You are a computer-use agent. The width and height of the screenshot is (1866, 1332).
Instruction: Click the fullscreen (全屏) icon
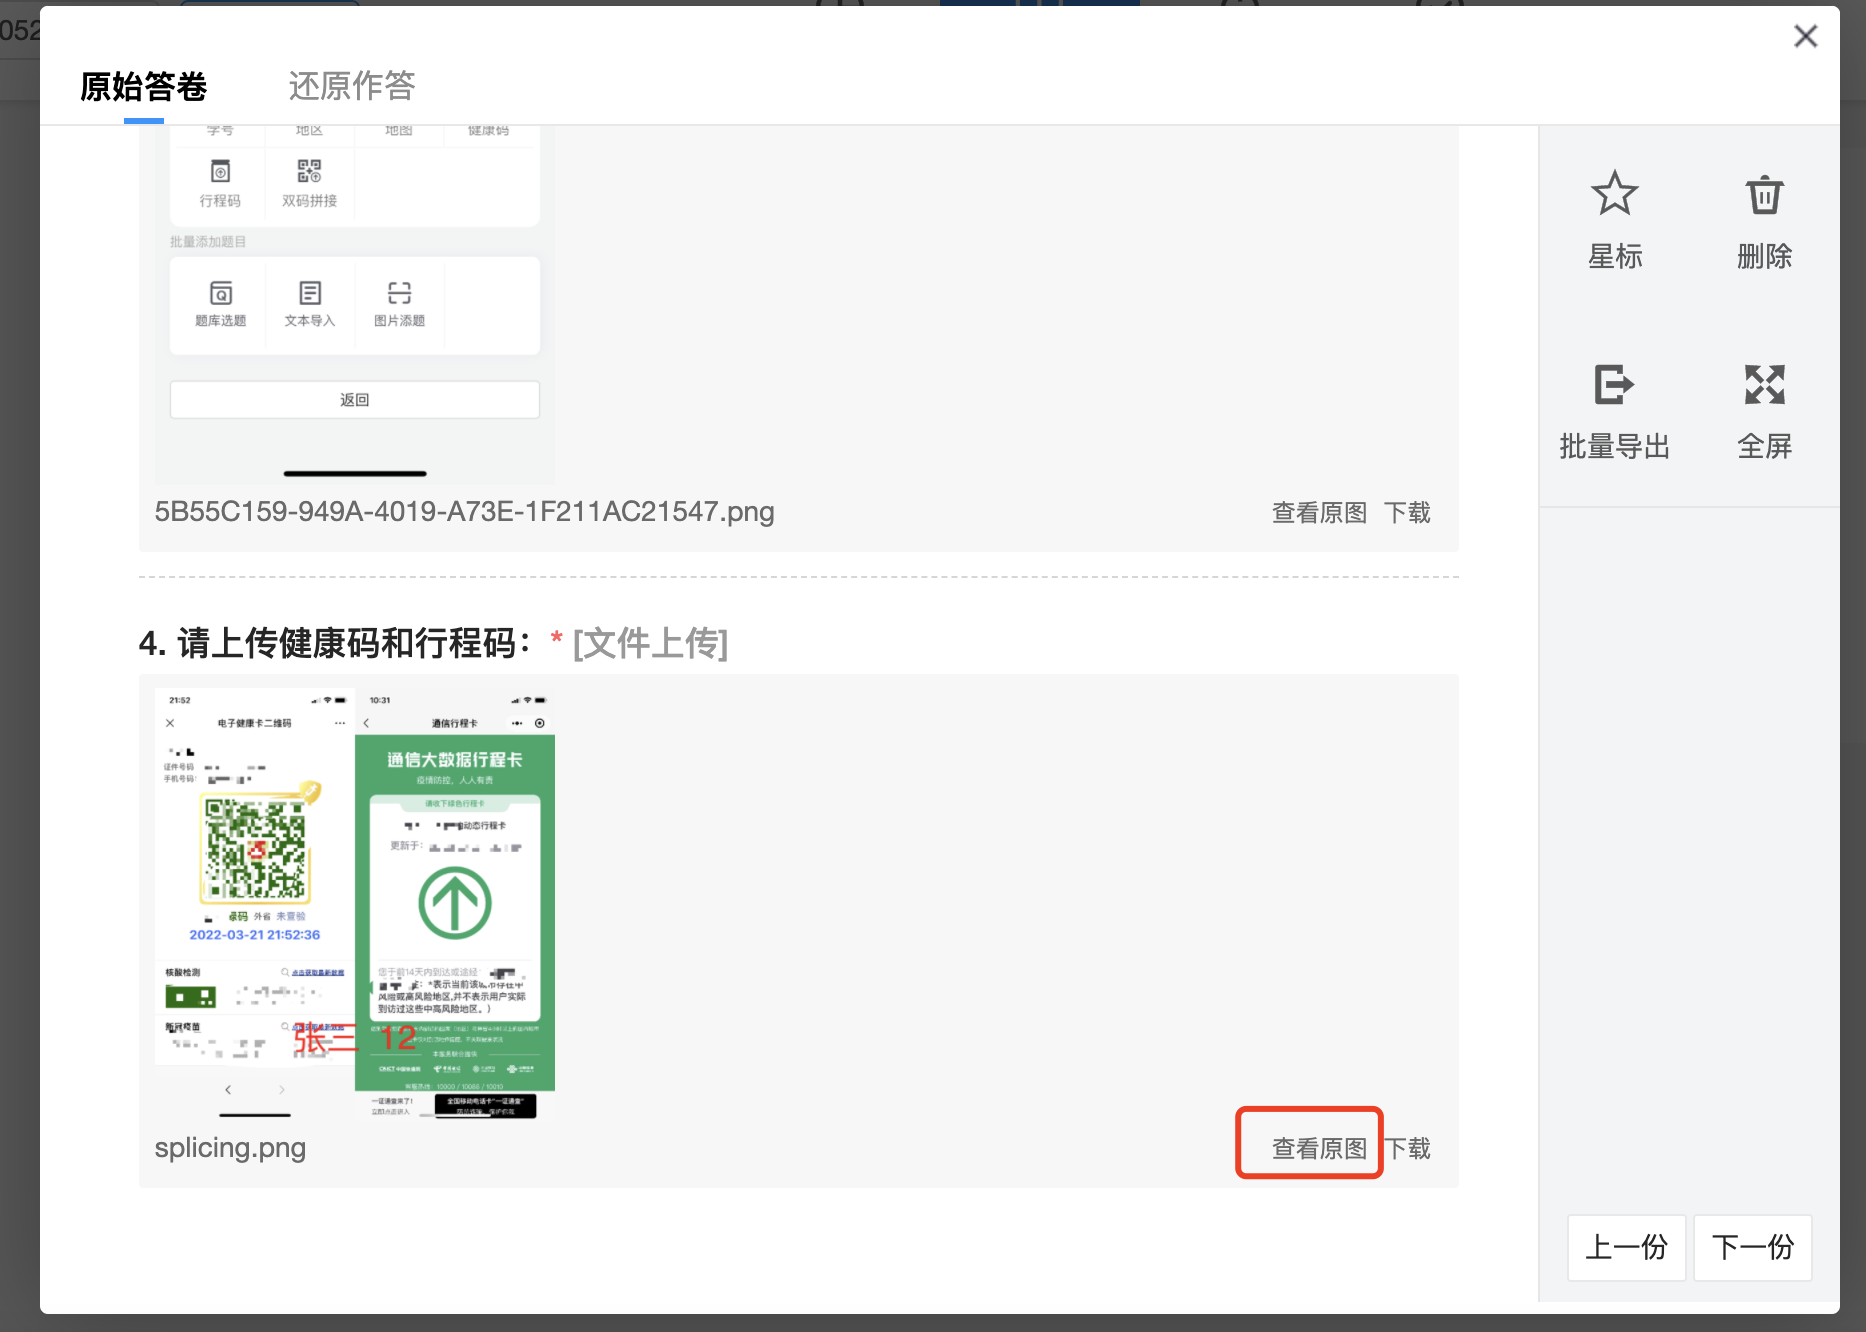(x=1764, y=384)
